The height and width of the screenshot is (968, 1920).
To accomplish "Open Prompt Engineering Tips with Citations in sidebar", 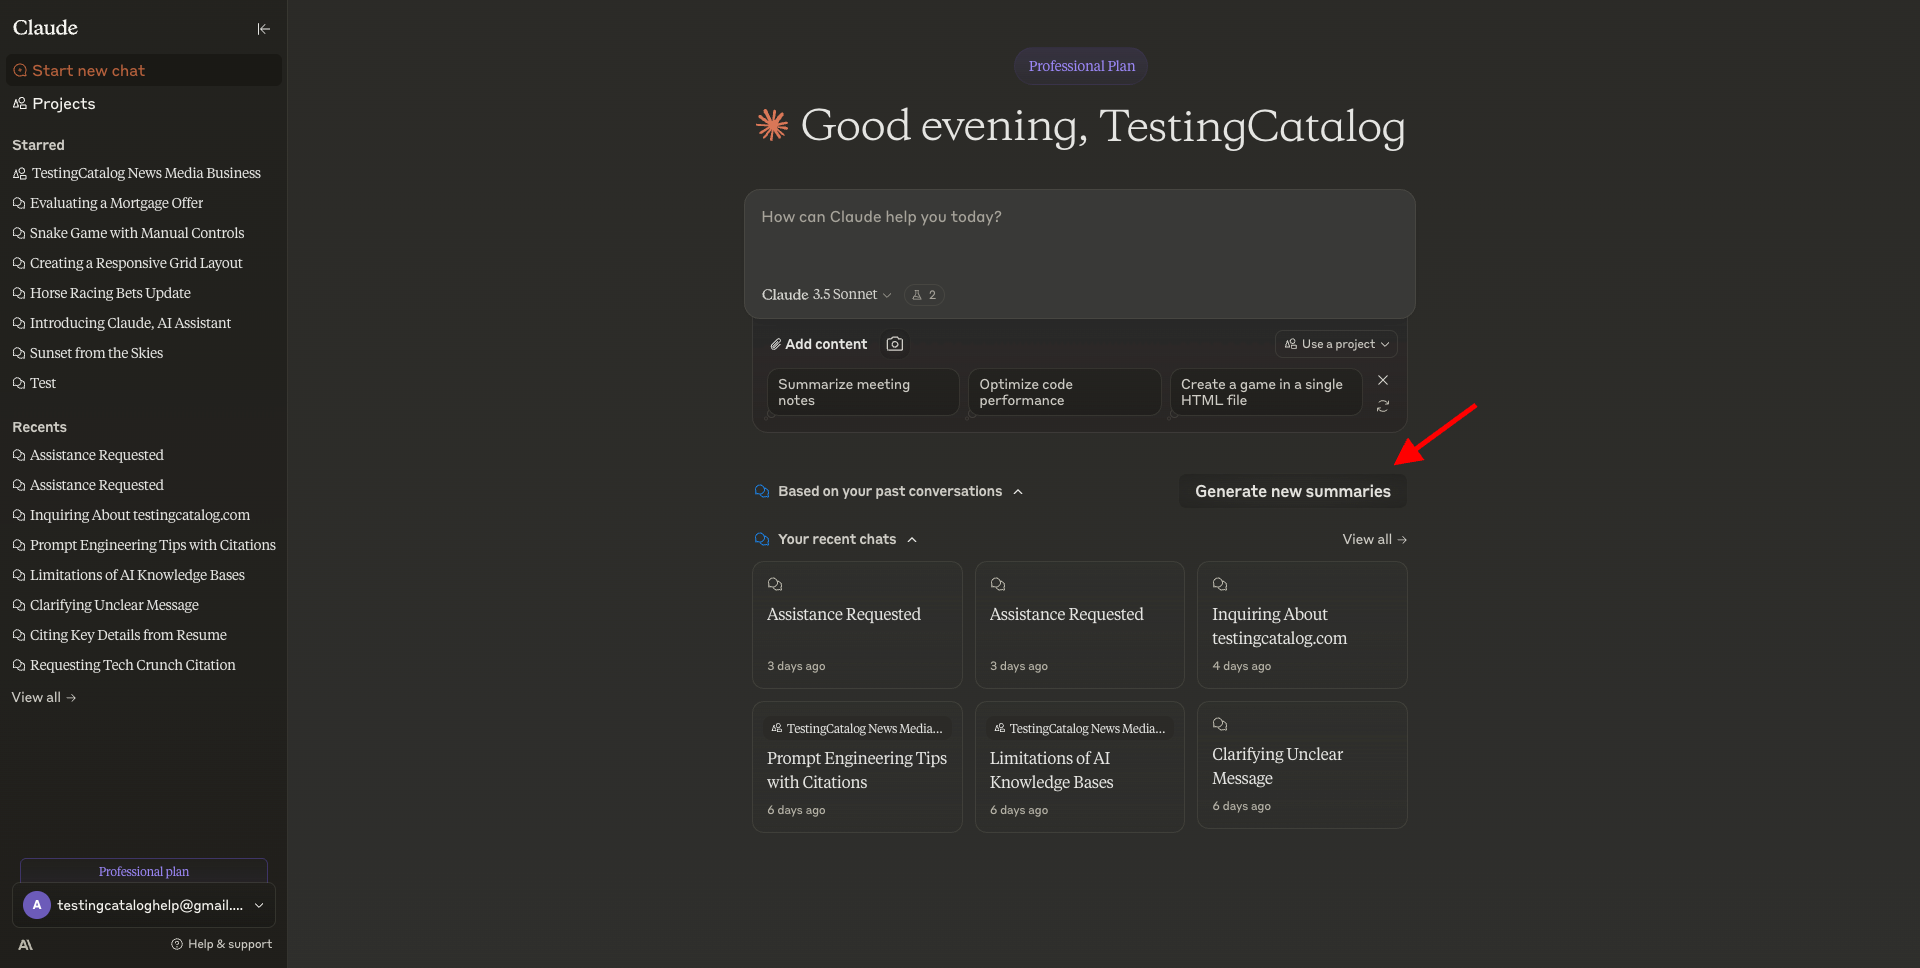I will [x=144, y=545].
